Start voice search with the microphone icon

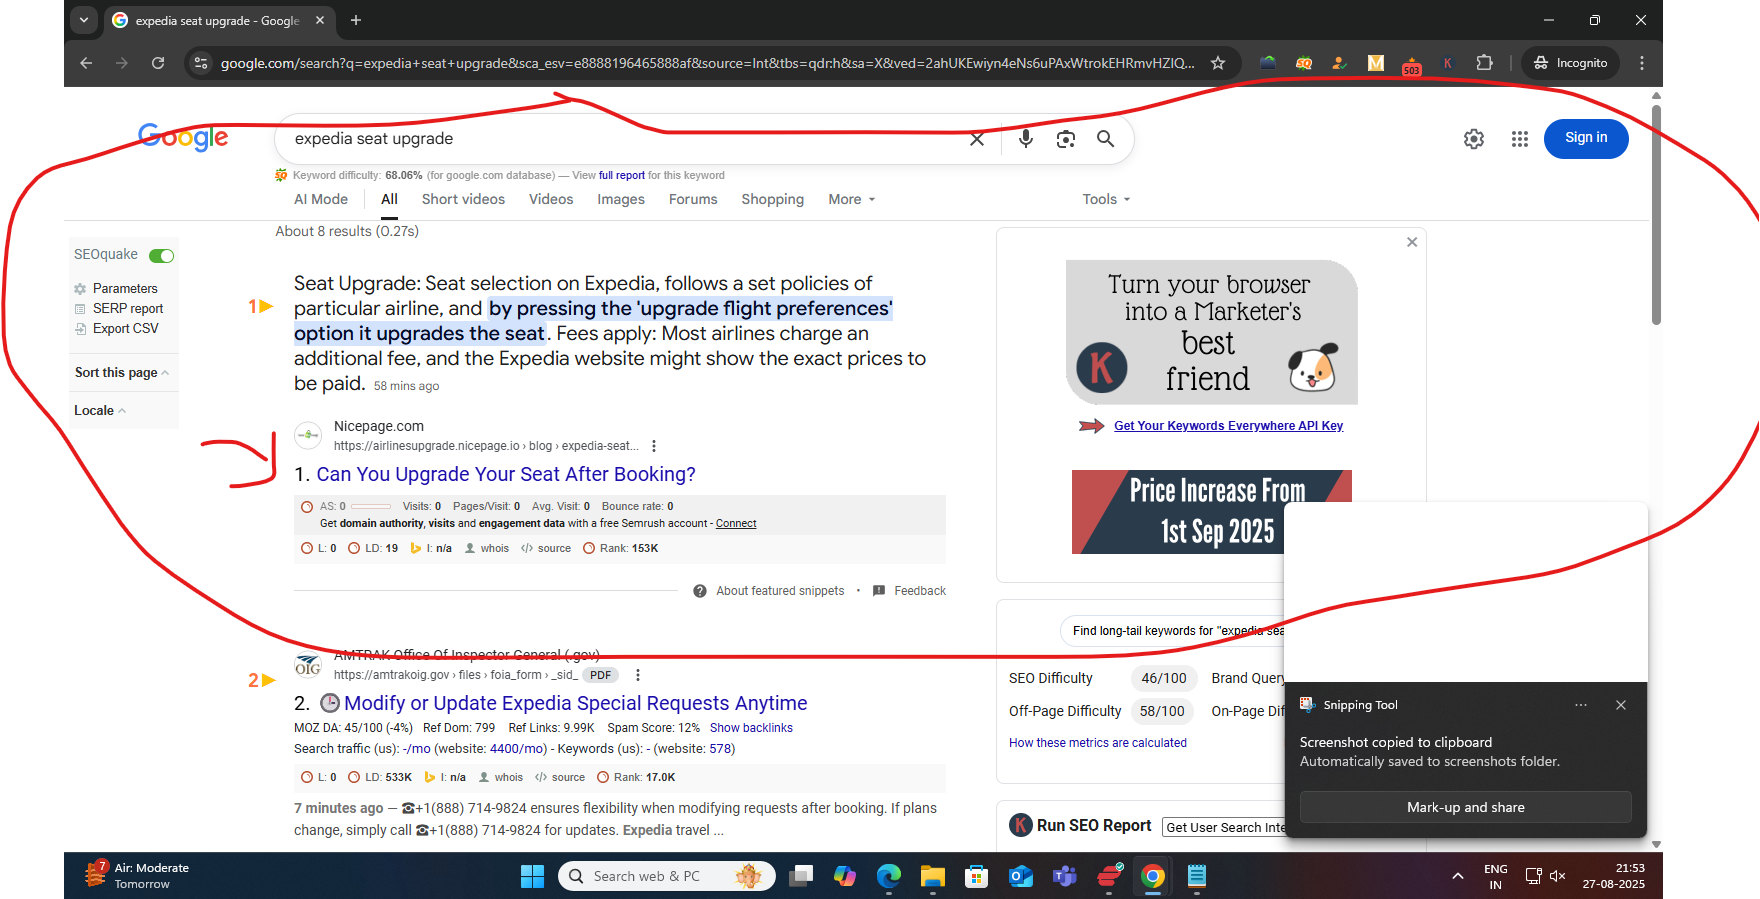point(1026,139)
